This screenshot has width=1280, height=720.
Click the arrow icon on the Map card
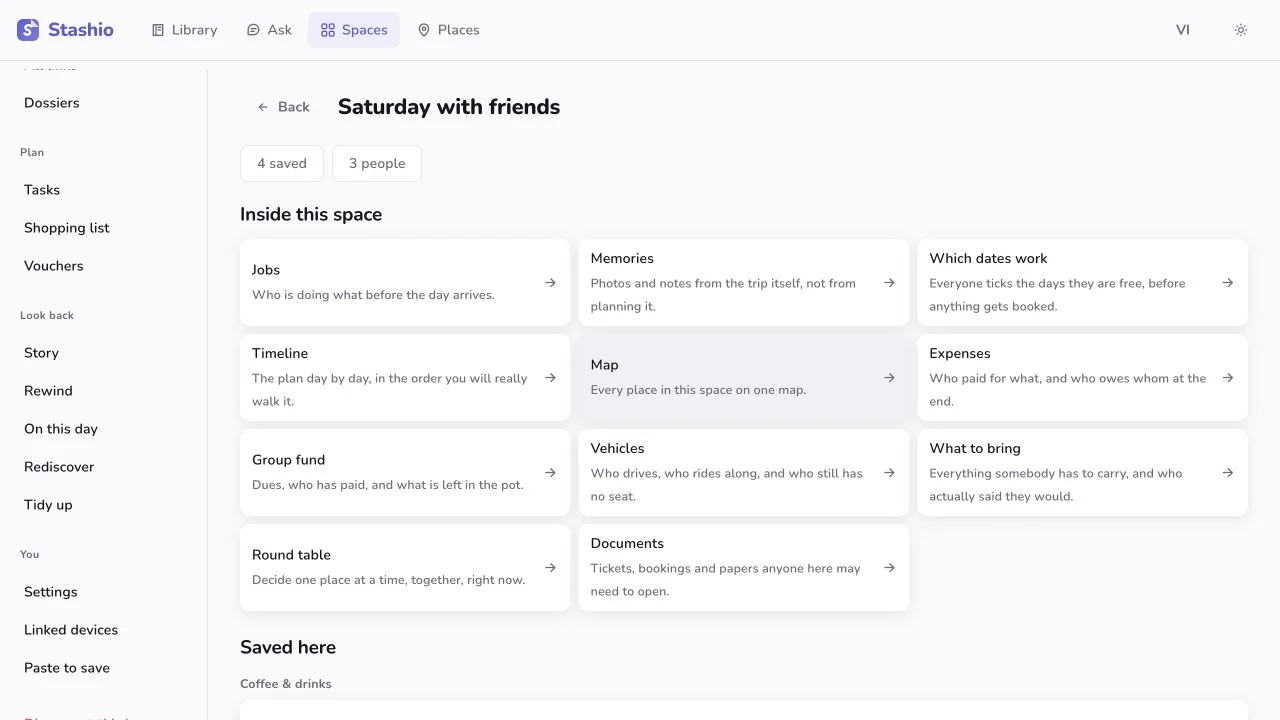click(x=889, y=378)
